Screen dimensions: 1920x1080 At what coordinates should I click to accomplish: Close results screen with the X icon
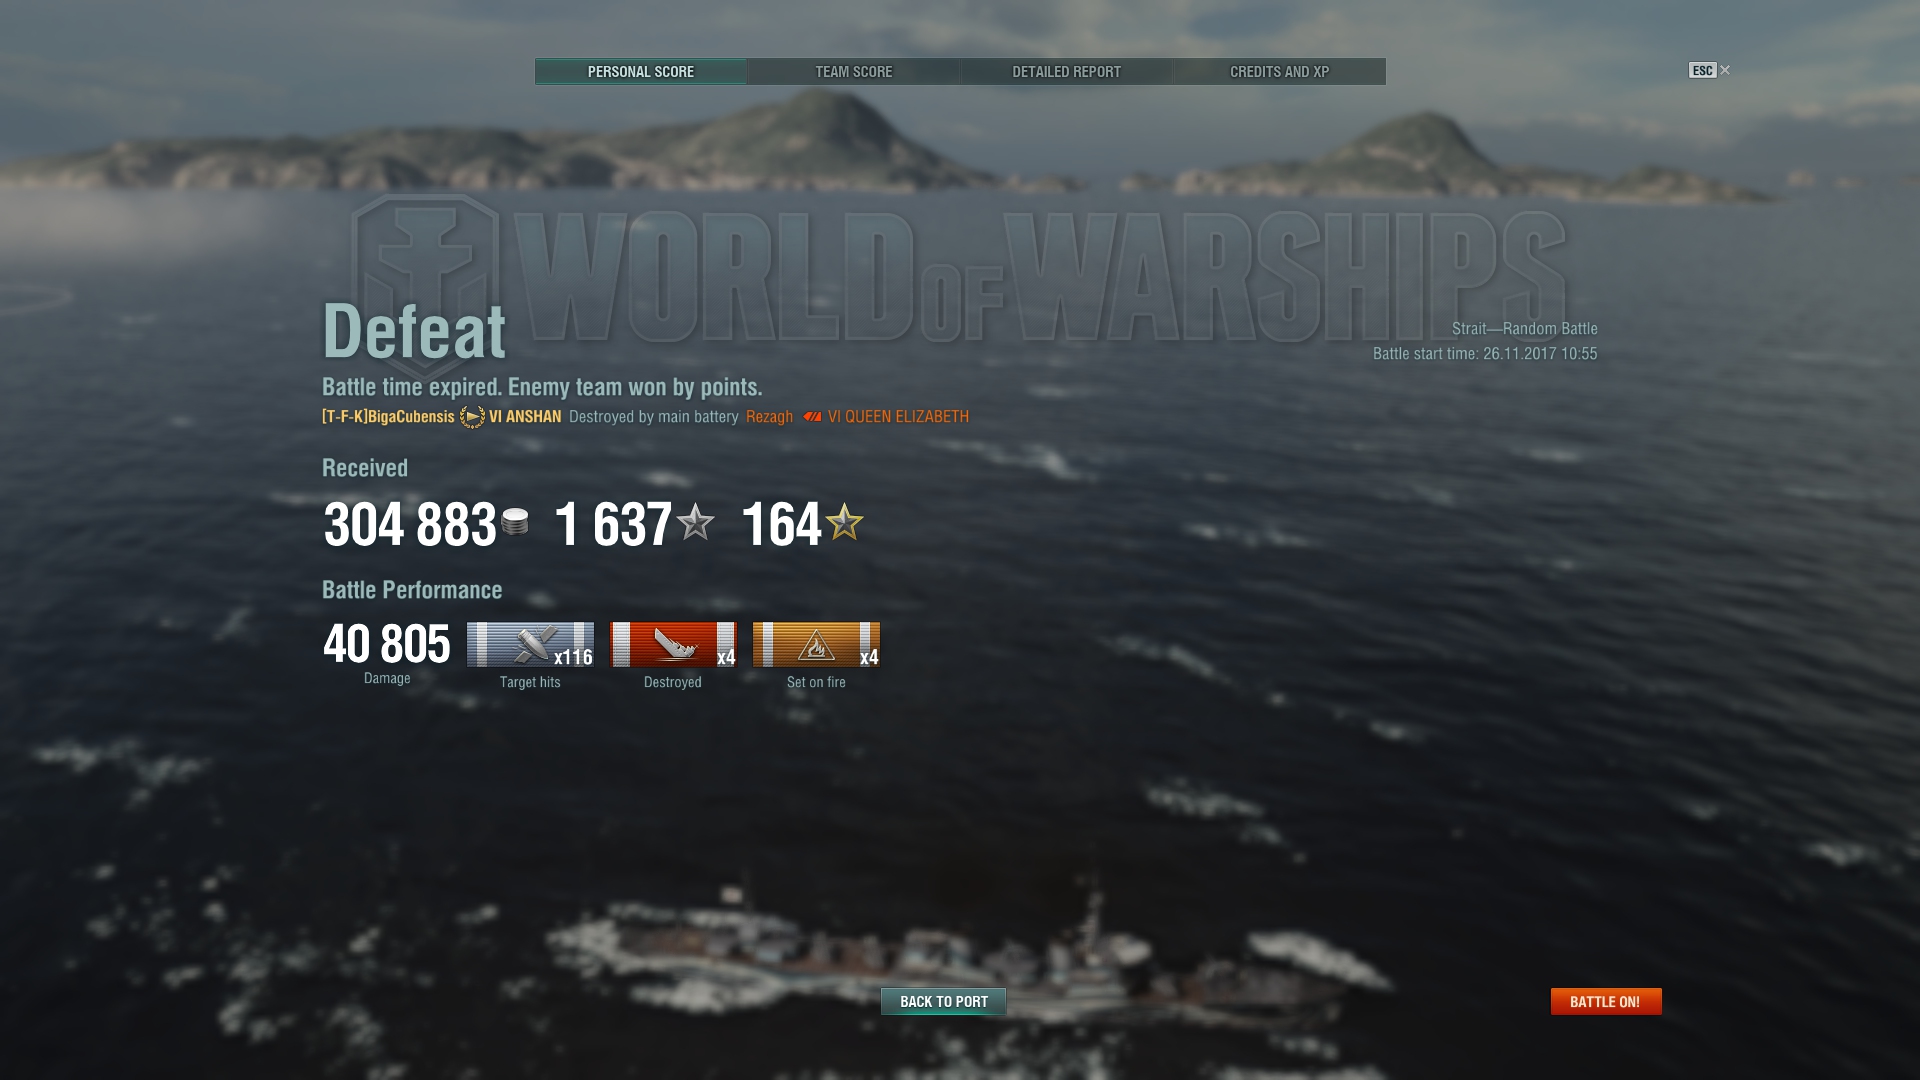(1725, 70)
